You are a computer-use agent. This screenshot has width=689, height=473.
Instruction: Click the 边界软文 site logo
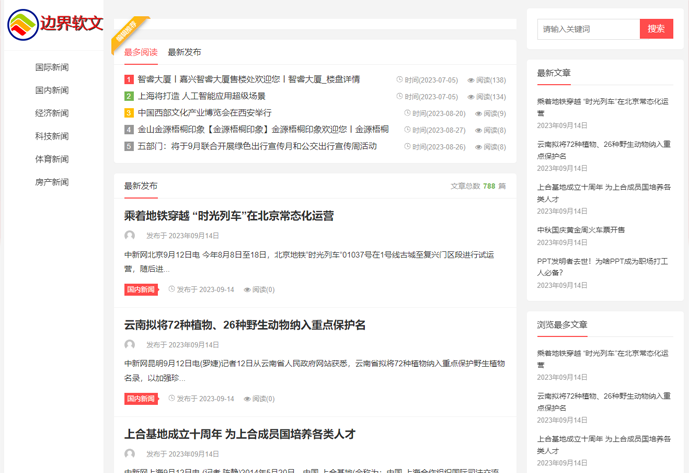click(x=56, y=24)
